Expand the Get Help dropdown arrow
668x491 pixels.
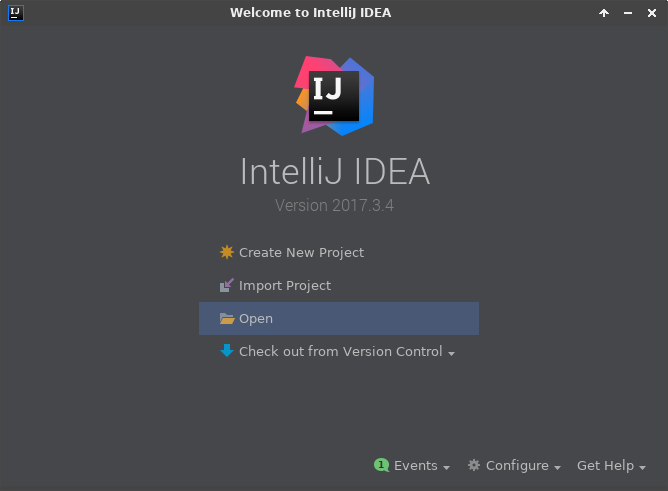[642, 467]
